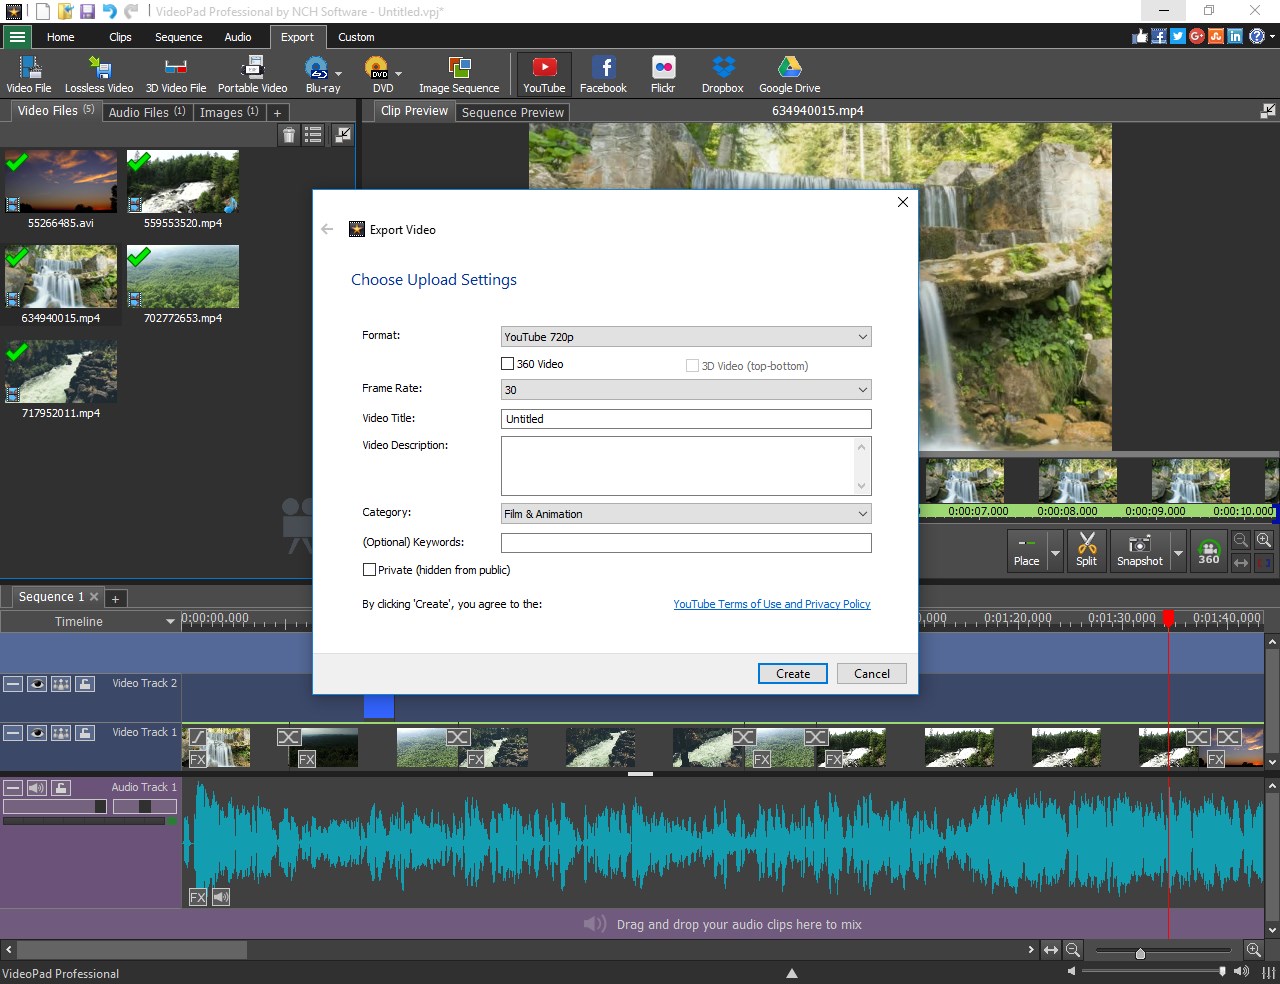Select the Facebook upload destination

(603, 72)
